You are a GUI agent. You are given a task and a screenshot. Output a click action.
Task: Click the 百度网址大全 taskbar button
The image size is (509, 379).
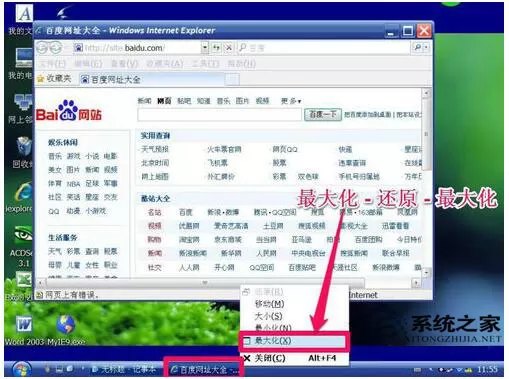204,369
